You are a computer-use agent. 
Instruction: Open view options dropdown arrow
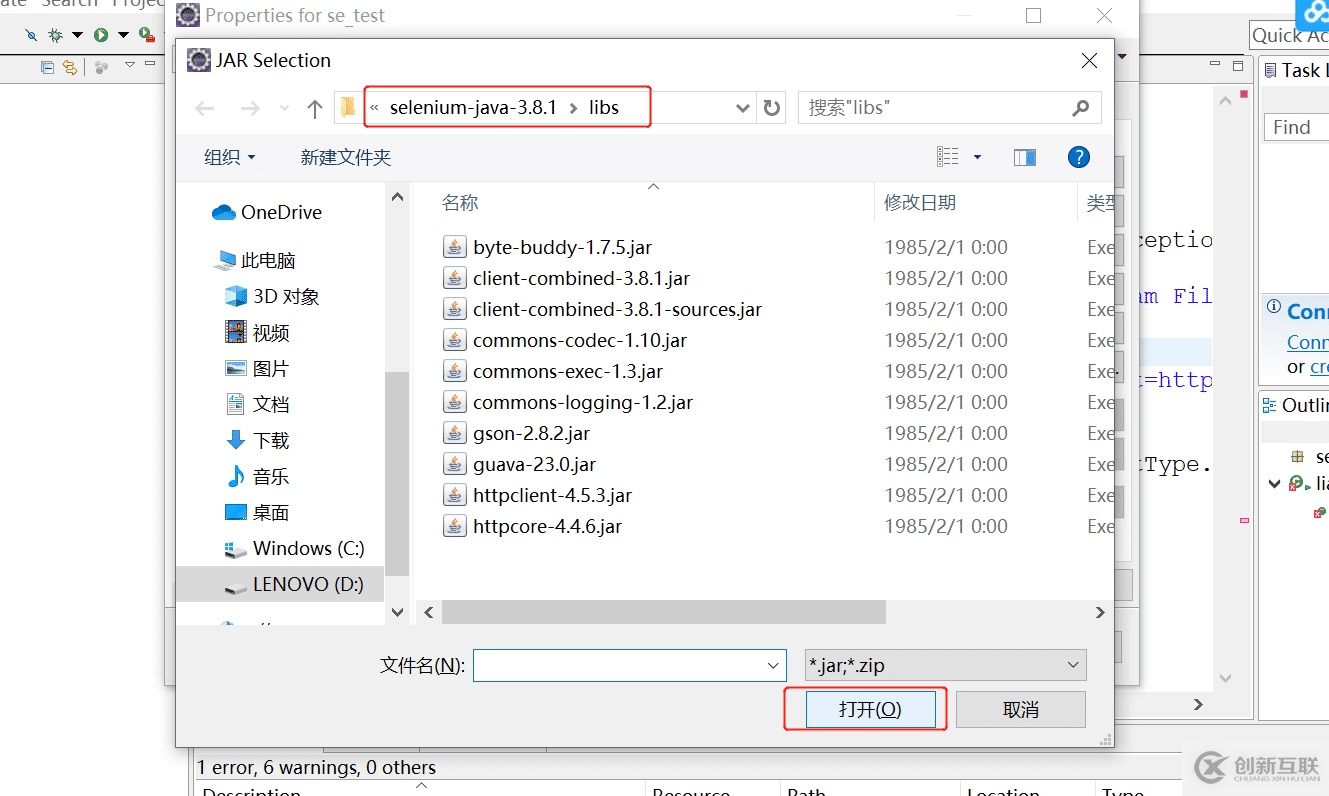(977, 157)
